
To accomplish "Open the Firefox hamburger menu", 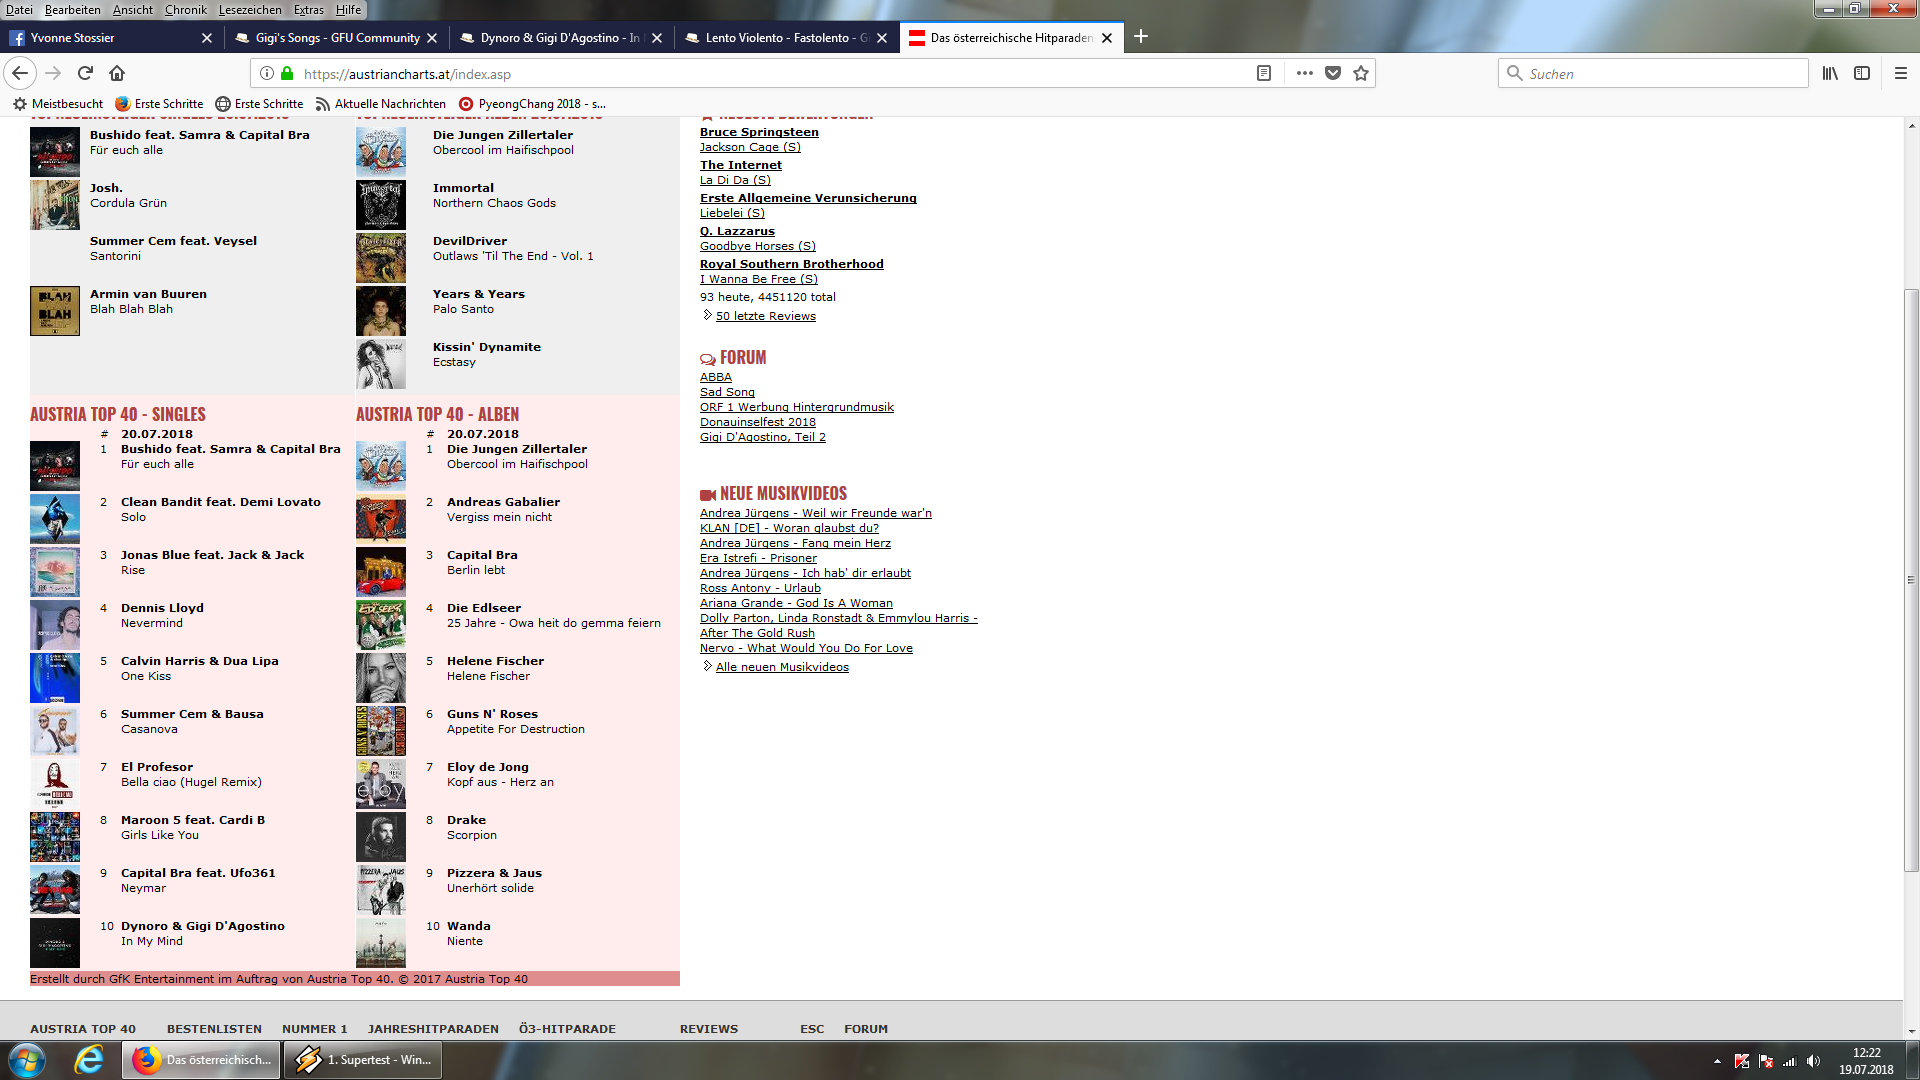I will tap(1901, 73).
